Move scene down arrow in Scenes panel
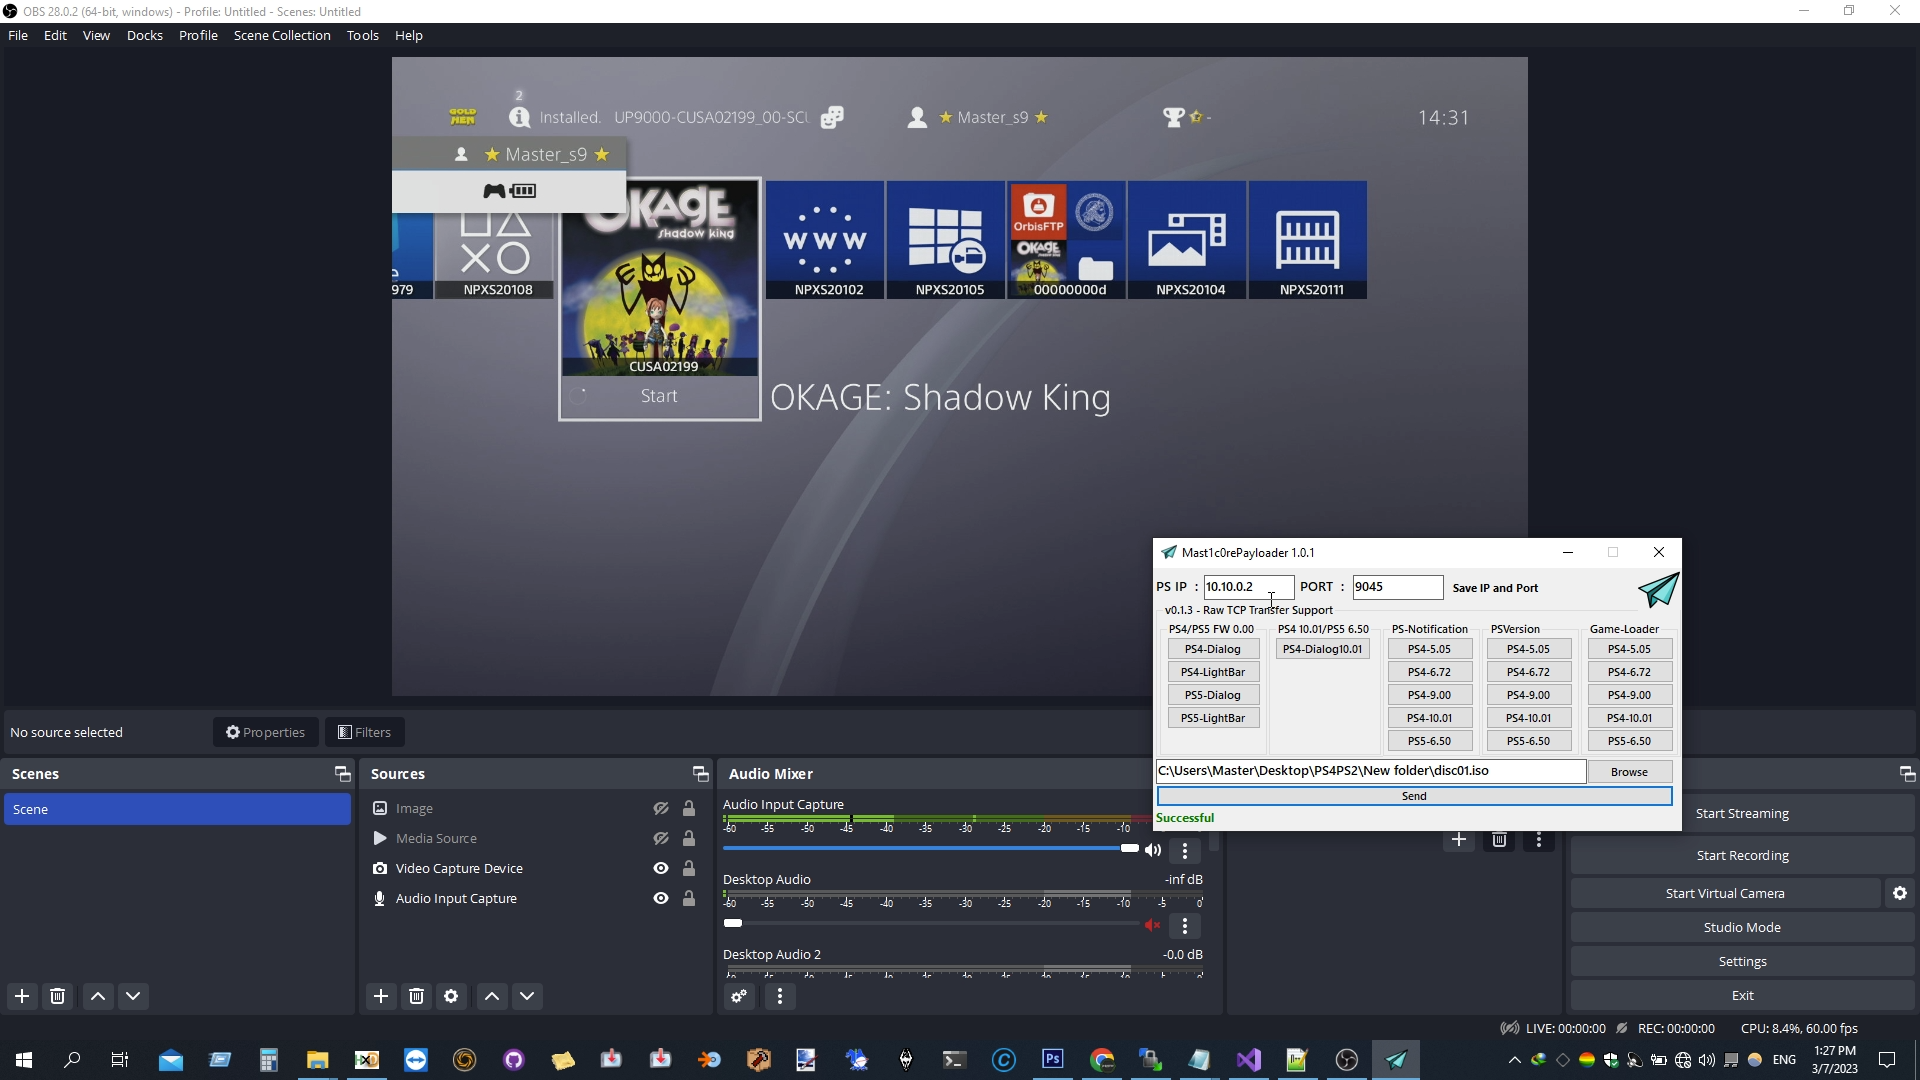Image resolution: width=1920 pixels, height=1080 pixels. tap(133, 996)
